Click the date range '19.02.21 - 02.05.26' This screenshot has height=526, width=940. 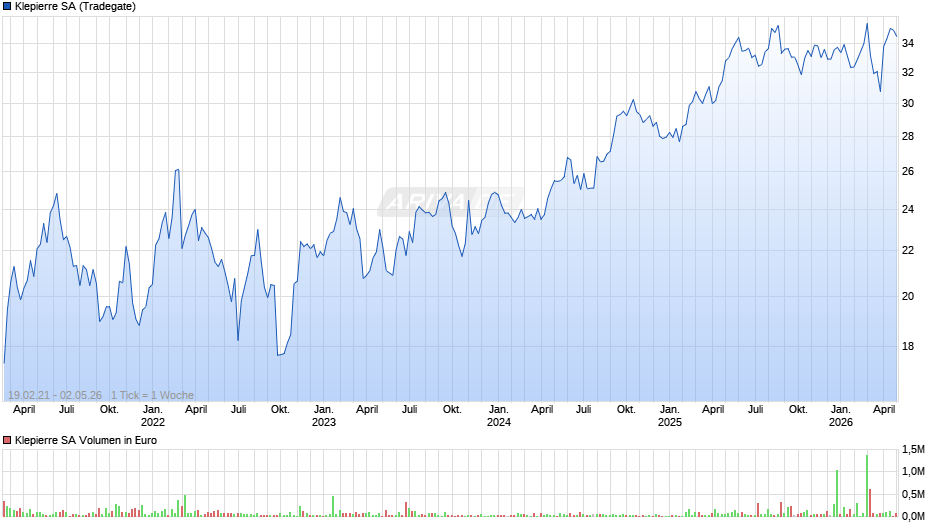(55, 395)
